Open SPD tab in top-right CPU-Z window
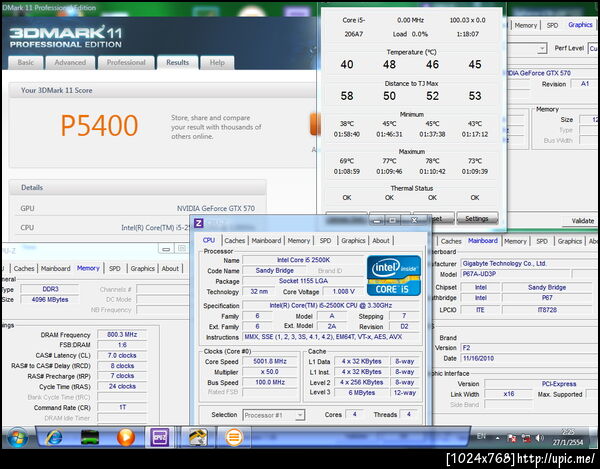The image size is (600, 469). 552,25
